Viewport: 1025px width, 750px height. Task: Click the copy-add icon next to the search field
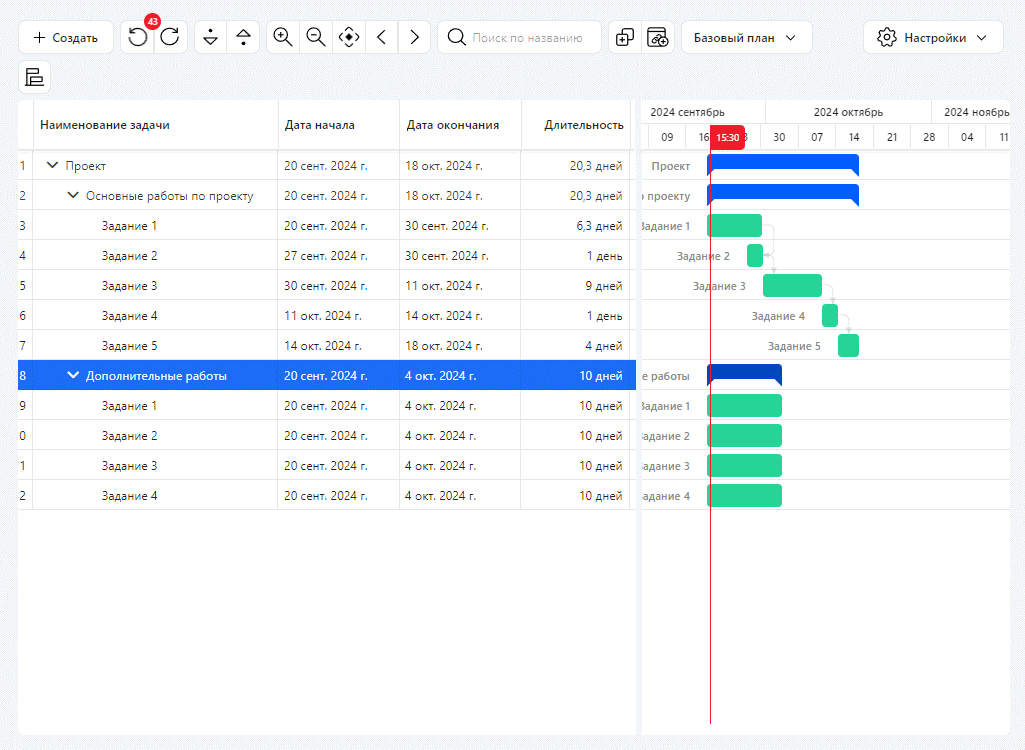tap(625, 37)
